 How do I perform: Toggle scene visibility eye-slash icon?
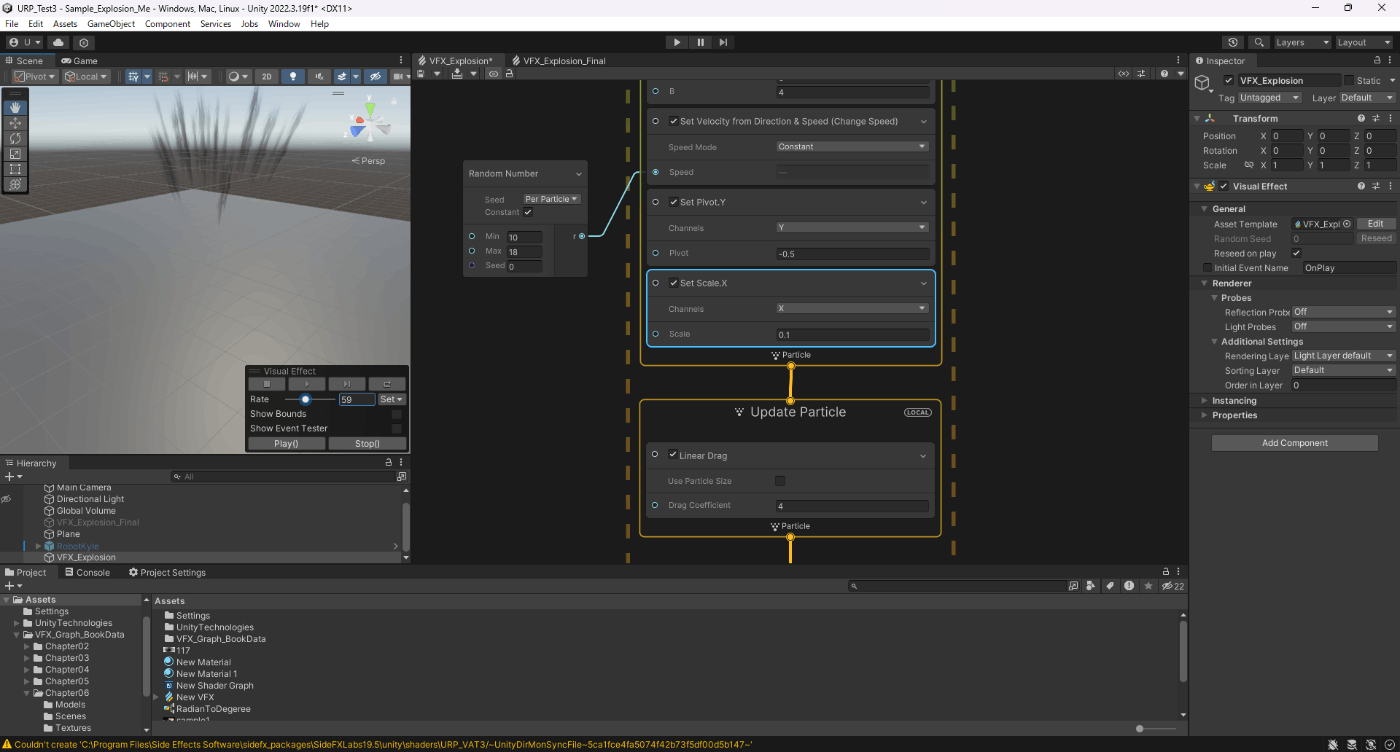[375, 76]
